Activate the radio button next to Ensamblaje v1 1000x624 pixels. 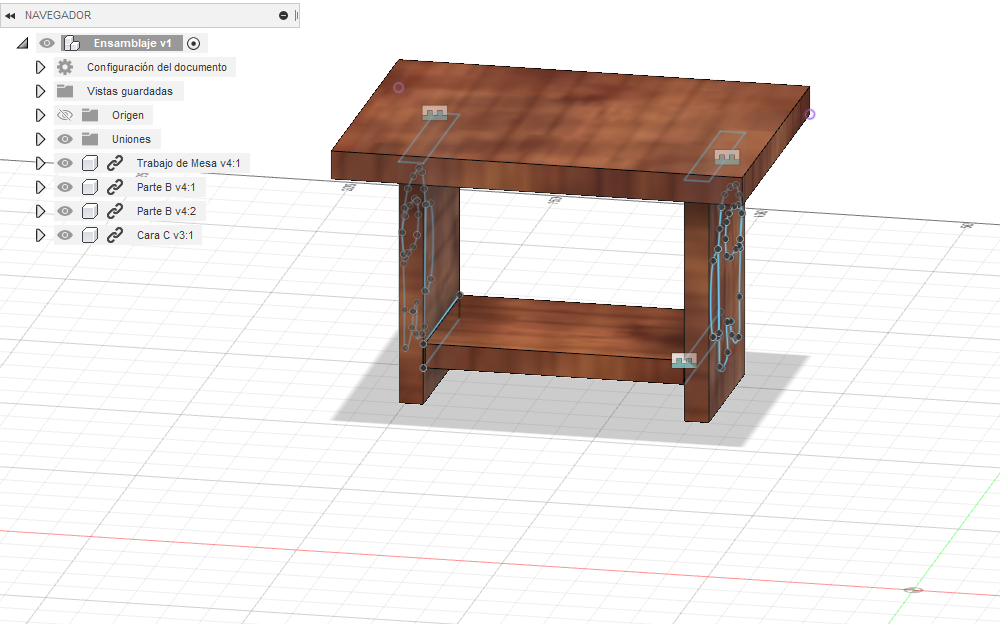click(x=194, y=43)
